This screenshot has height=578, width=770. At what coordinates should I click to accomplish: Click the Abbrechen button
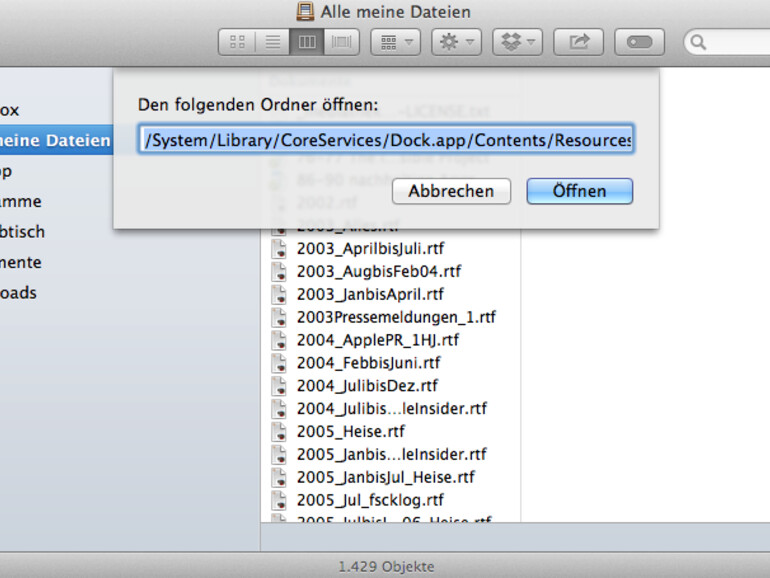click(x=451, y=191)
